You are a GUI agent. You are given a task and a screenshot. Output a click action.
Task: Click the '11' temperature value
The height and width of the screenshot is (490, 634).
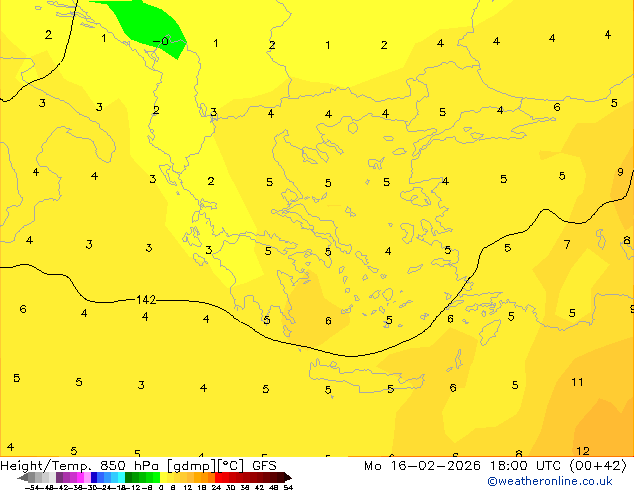coord(577,382)
